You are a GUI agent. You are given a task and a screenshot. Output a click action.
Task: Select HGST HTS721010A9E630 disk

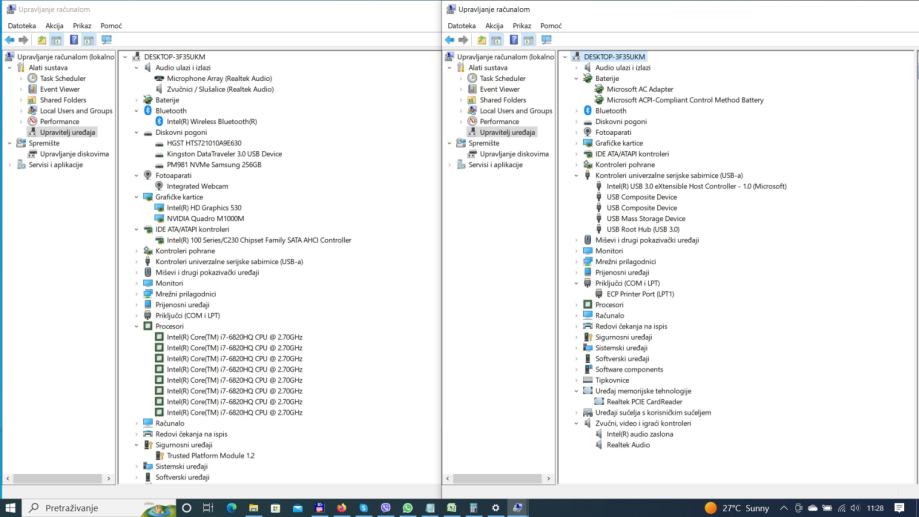[204, 143]
